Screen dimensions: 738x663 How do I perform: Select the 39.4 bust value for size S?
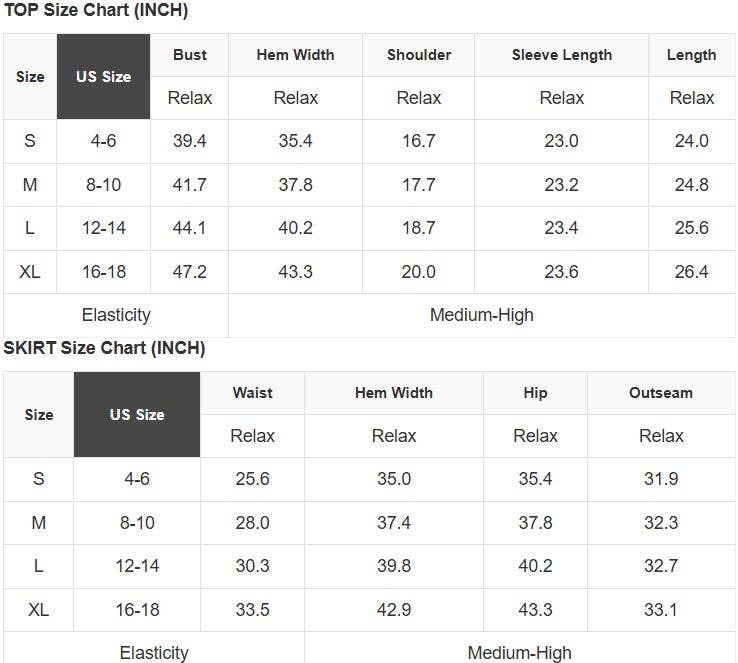point(190,141)
